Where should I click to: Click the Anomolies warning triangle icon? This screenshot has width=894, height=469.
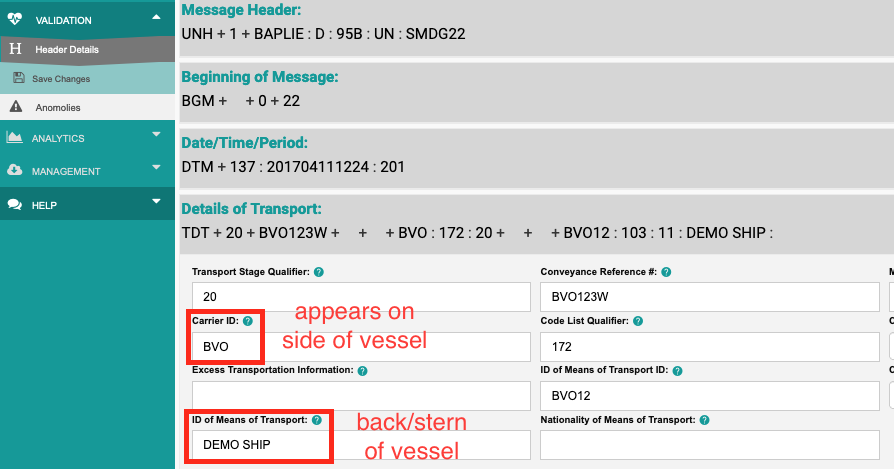pyautogui.click(x=15, y=107)
